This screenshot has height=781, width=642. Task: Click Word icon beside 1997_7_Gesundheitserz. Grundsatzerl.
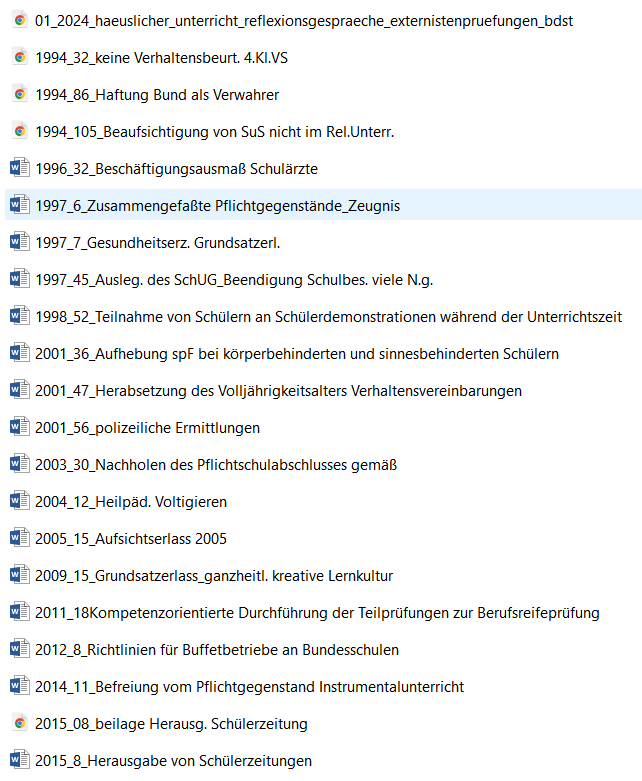(x=19, y=242)
